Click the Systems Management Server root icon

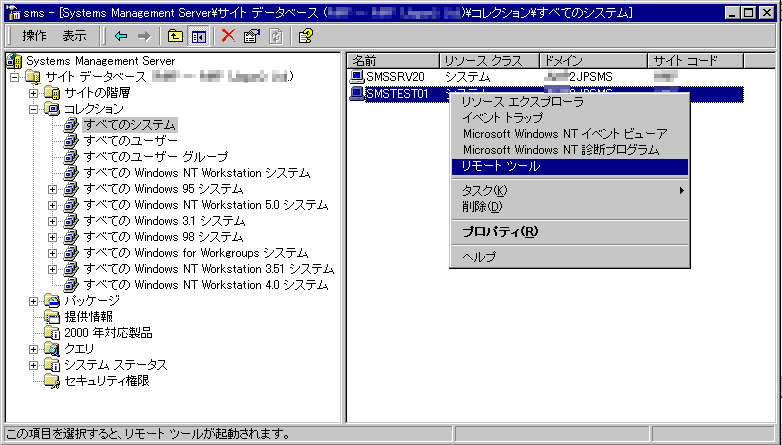coord(15,61)
